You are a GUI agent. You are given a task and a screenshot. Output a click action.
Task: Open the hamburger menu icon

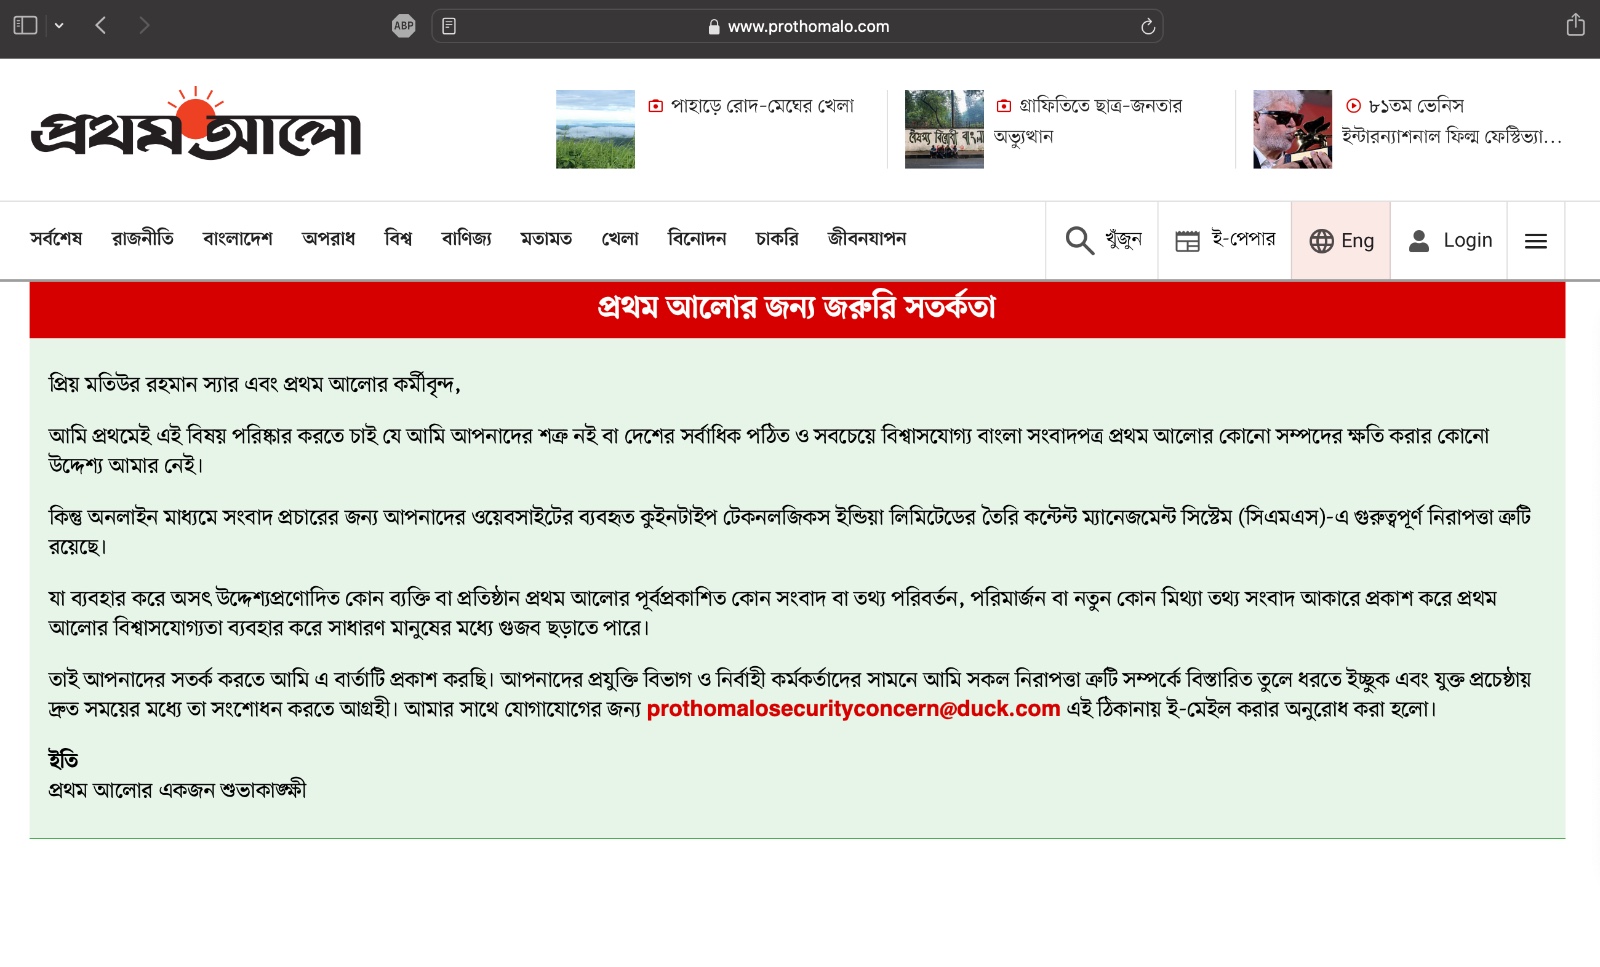tap(1536, 241)
